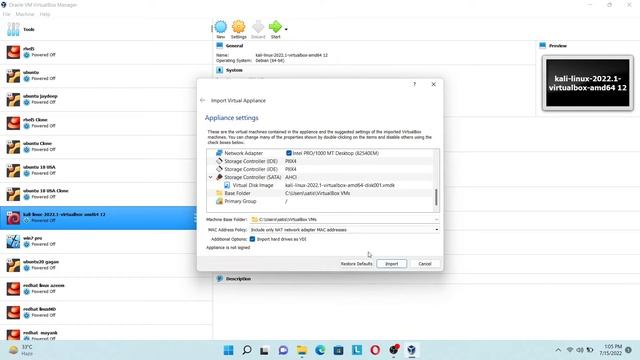Click the Storage Controller (SATA) icon
This screenshot has height=360, width=640.
(x=219, y=177)
